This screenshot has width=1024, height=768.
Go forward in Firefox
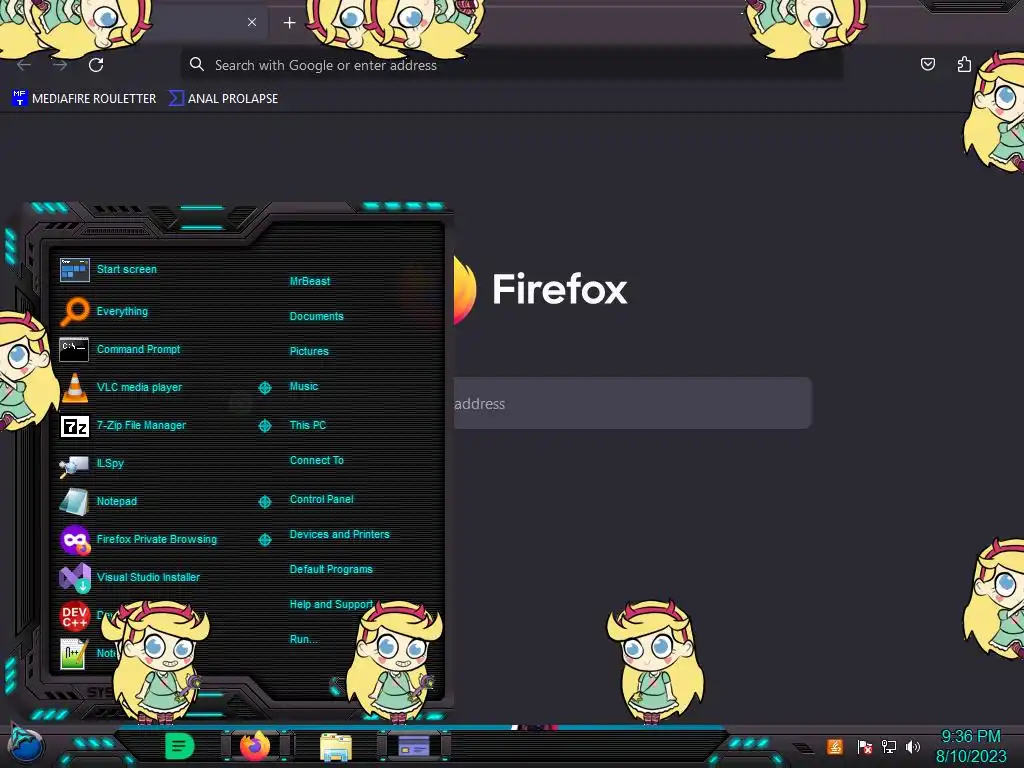point(60,65)
